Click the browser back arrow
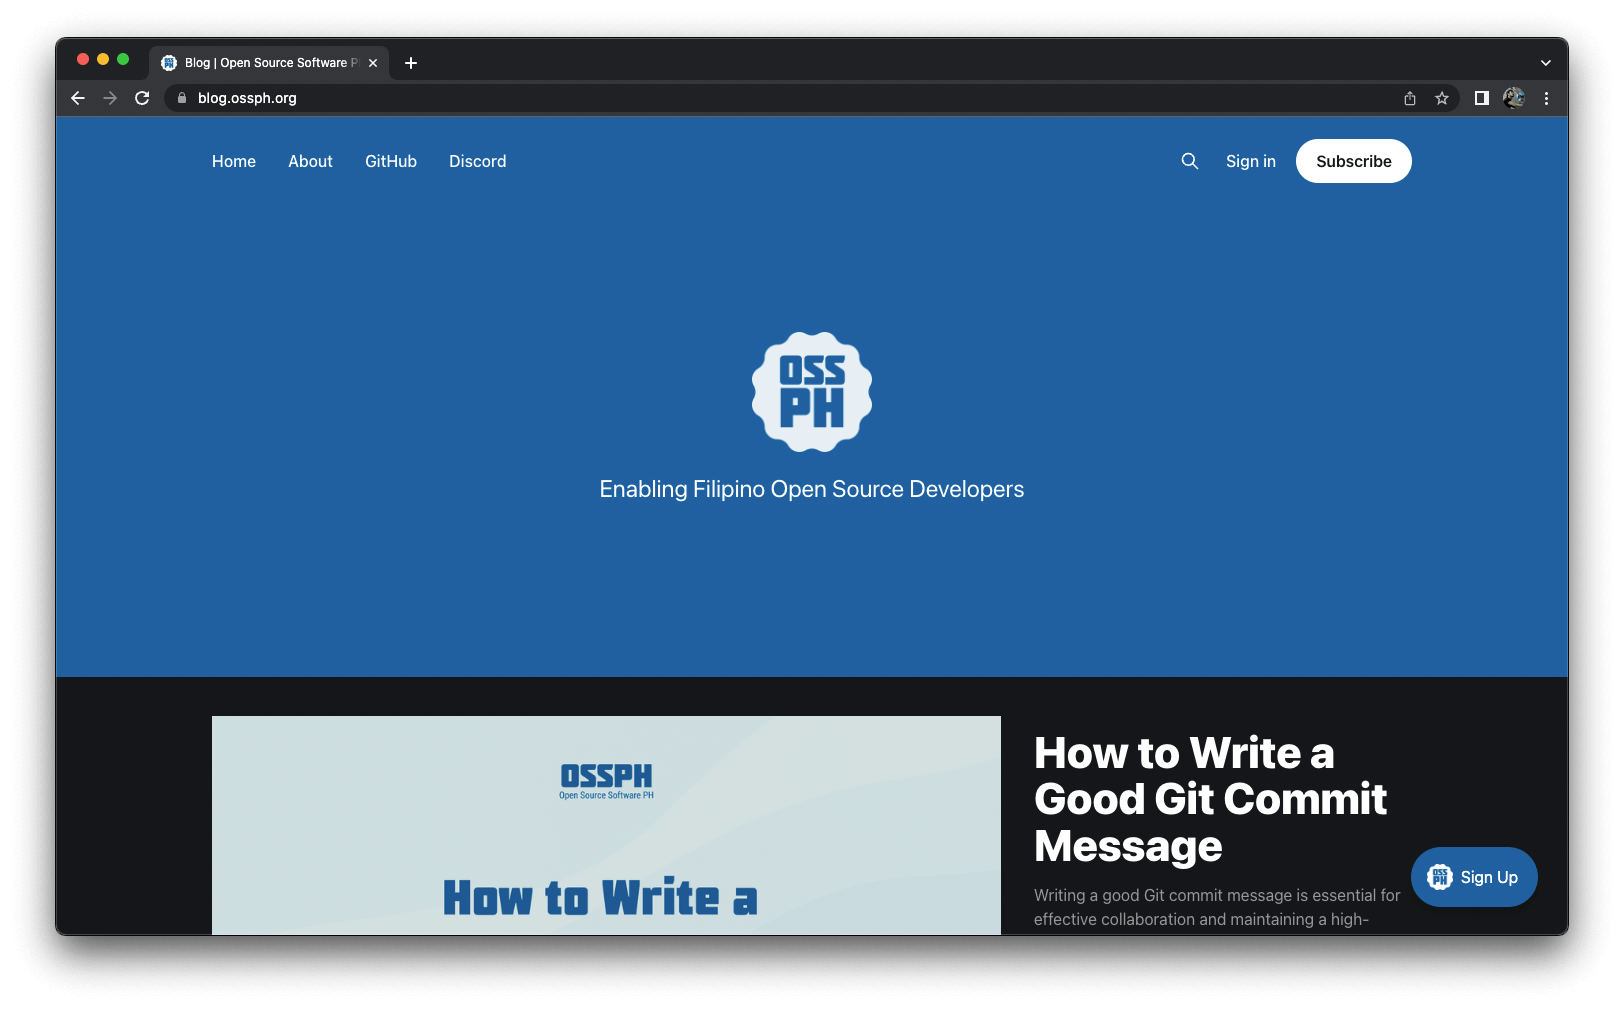1624x1009 pixels. [78, 98]
